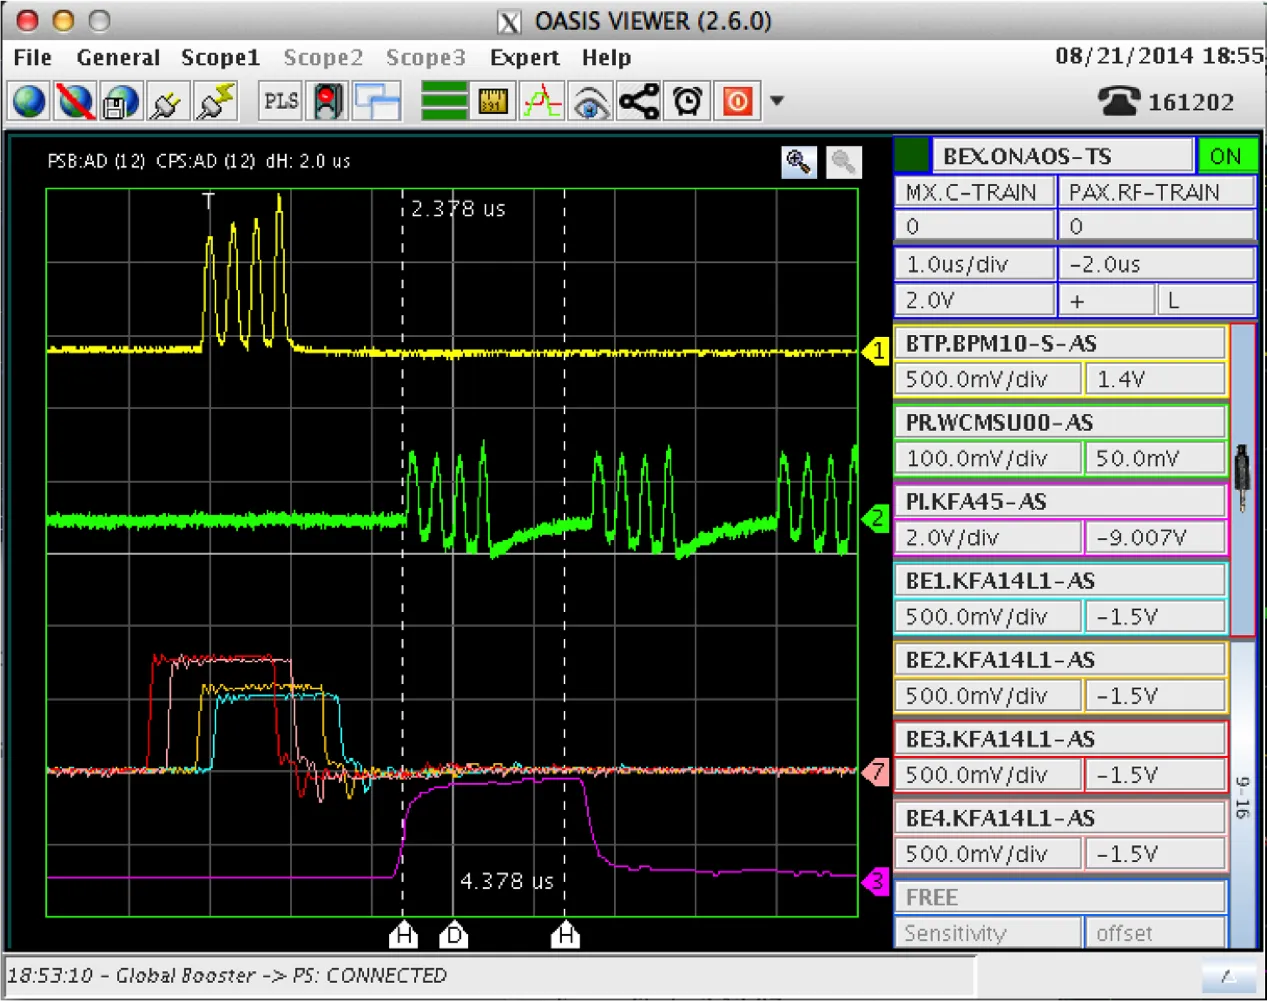The width and height of the screenshot is (1268, 1001).
Task: Select the PR.WCMSU00-AS channel label
Action: (1060, 422)
